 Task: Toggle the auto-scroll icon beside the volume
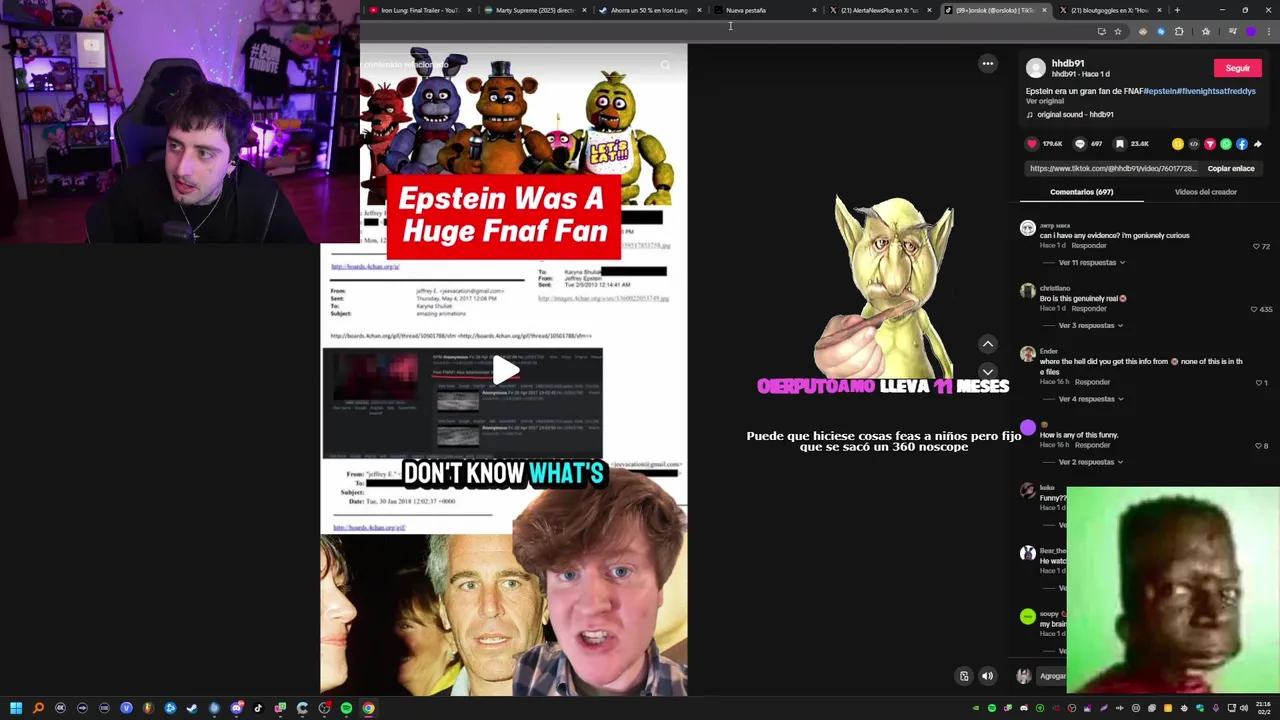(964, 676)
